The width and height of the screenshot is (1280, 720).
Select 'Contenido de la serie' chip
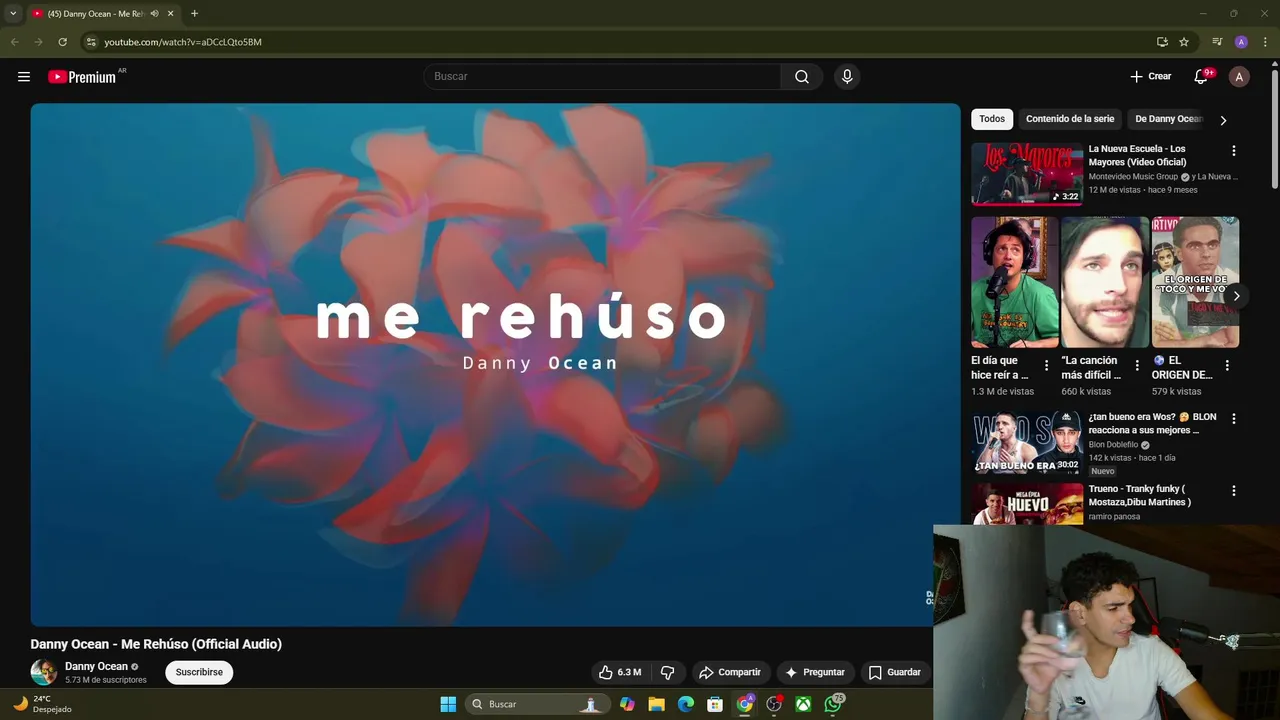1070,119
